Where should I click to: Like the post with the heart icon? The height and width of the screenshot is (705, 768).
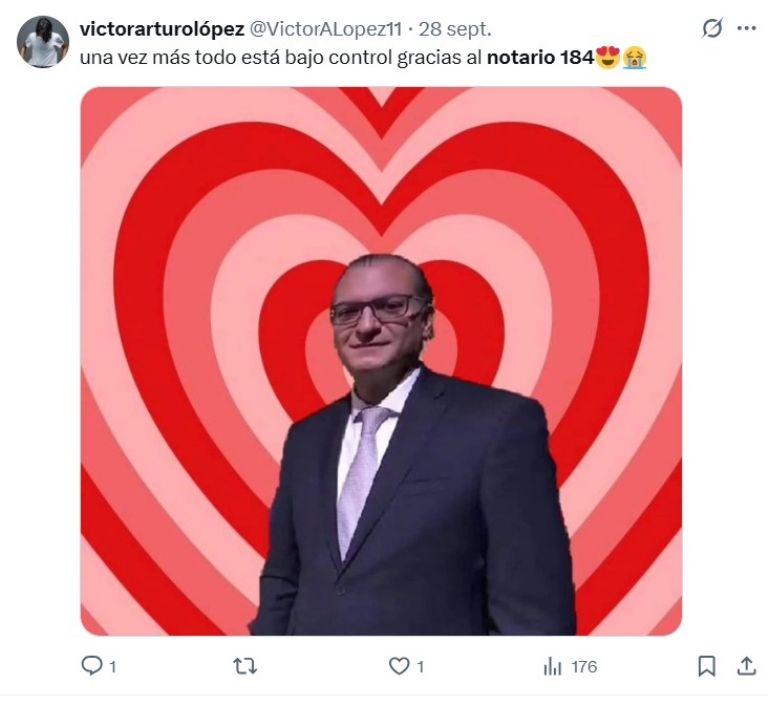click(399, 666)
